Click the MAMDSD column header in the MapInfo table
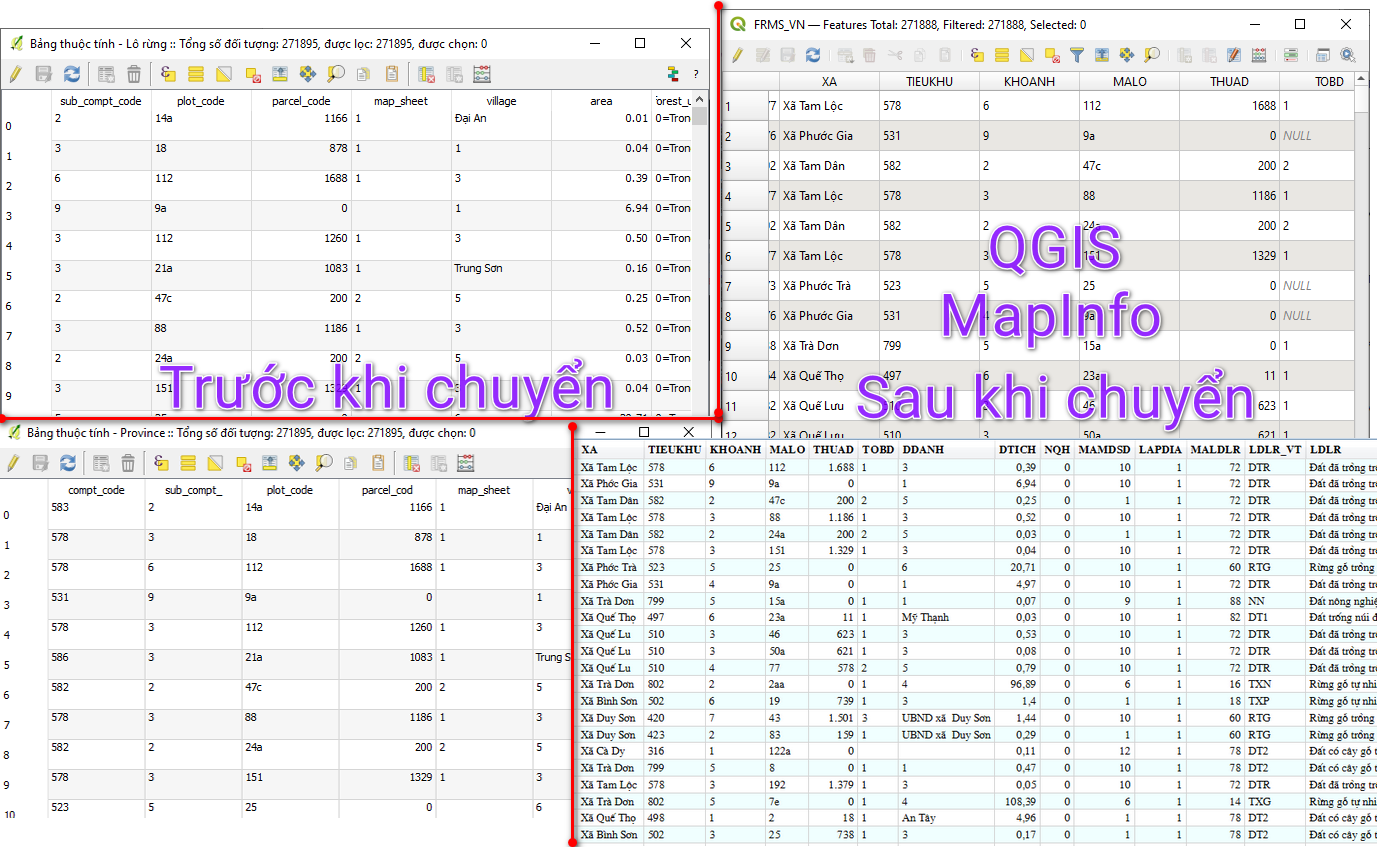The image size is (1379, 847). pyautogui.click(x=1104, y=450)
